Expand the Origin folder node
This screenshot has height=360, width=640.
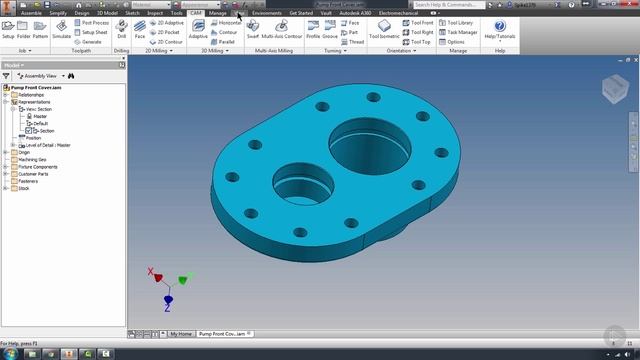[6, 153]
